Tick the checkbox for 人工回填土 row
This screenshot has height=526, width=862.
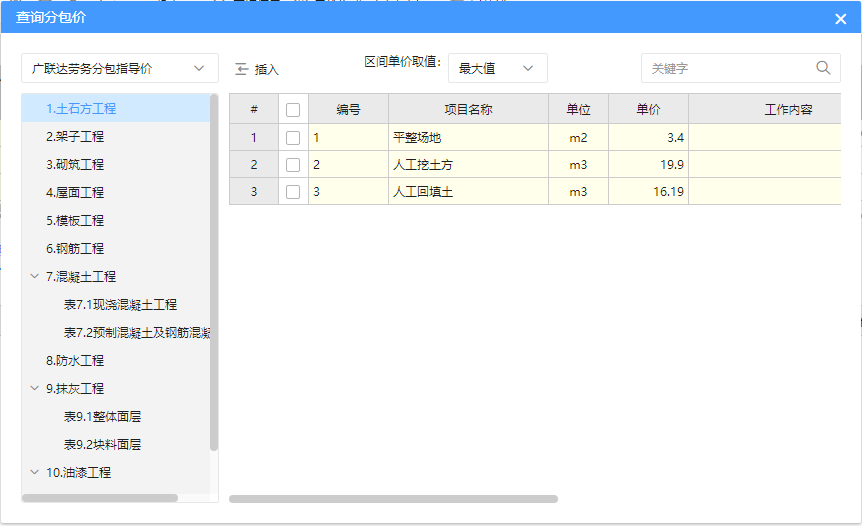[x=293, y=192]
